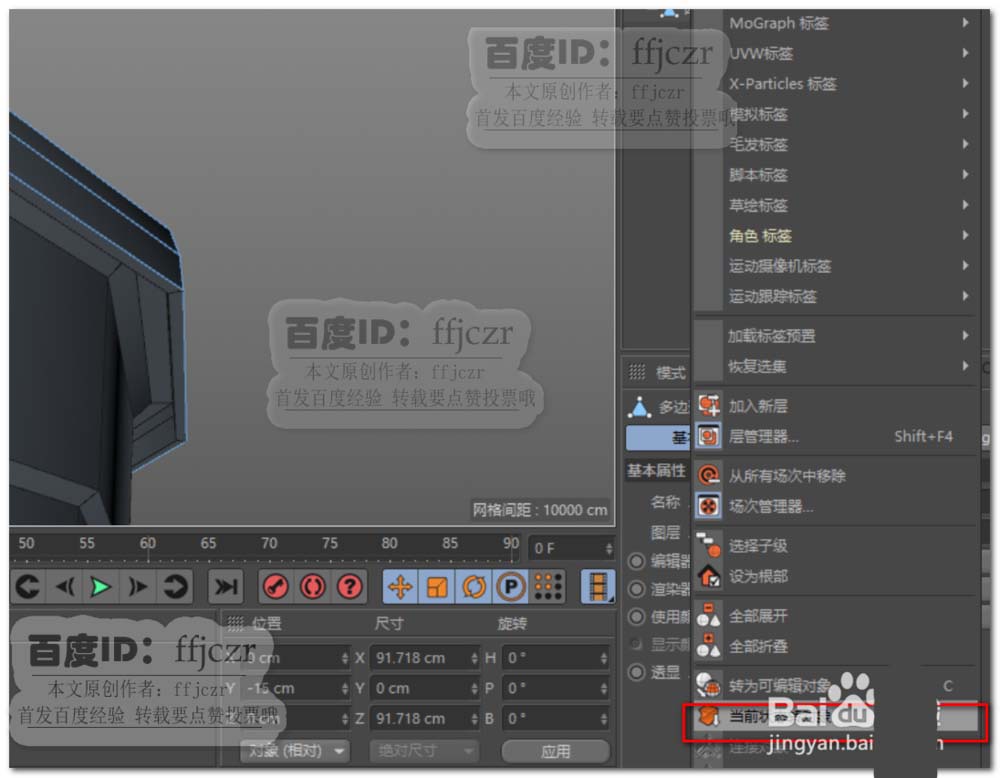Click the 设为根部 house icon
This screenshot has height=778, width=1000.
coord(709,576)
